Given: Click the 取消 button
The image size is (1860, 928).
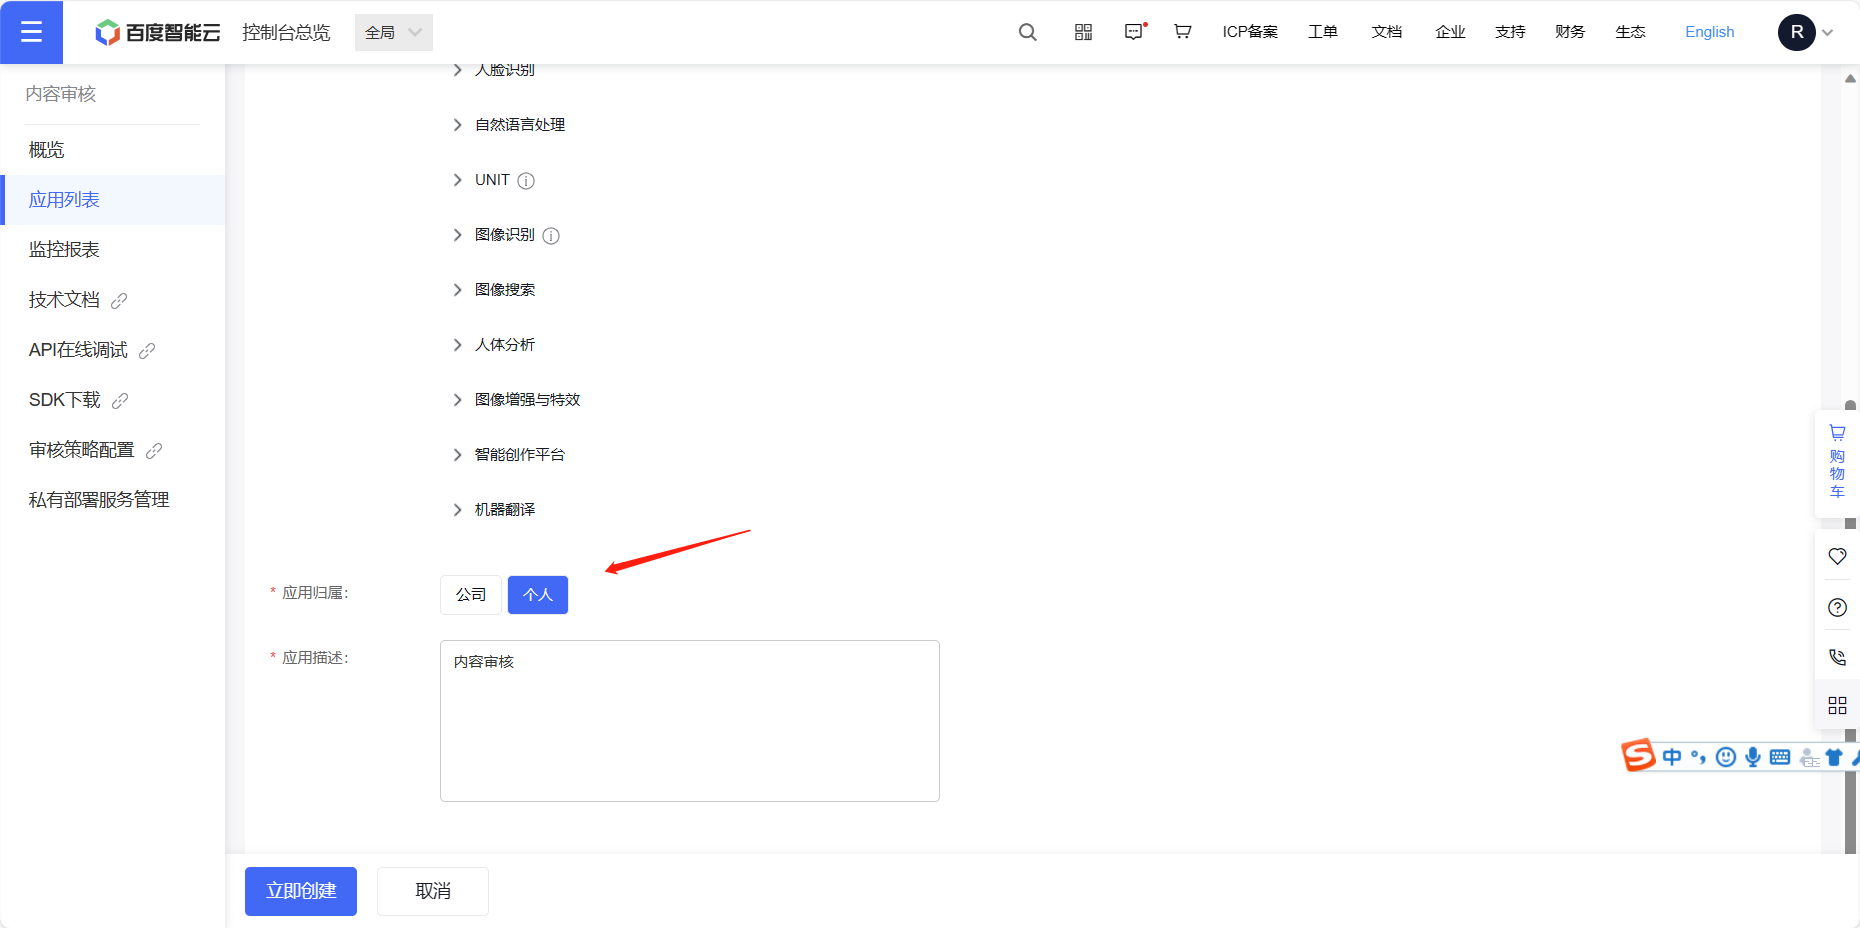Looking at the screenshot, I should point(433,891).
